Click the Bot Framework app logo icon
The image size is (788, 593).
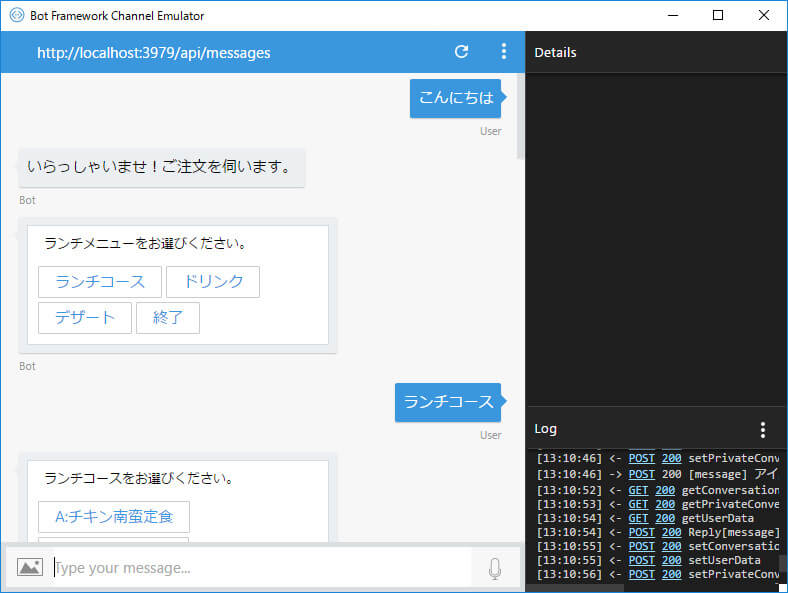pos(17,15)
